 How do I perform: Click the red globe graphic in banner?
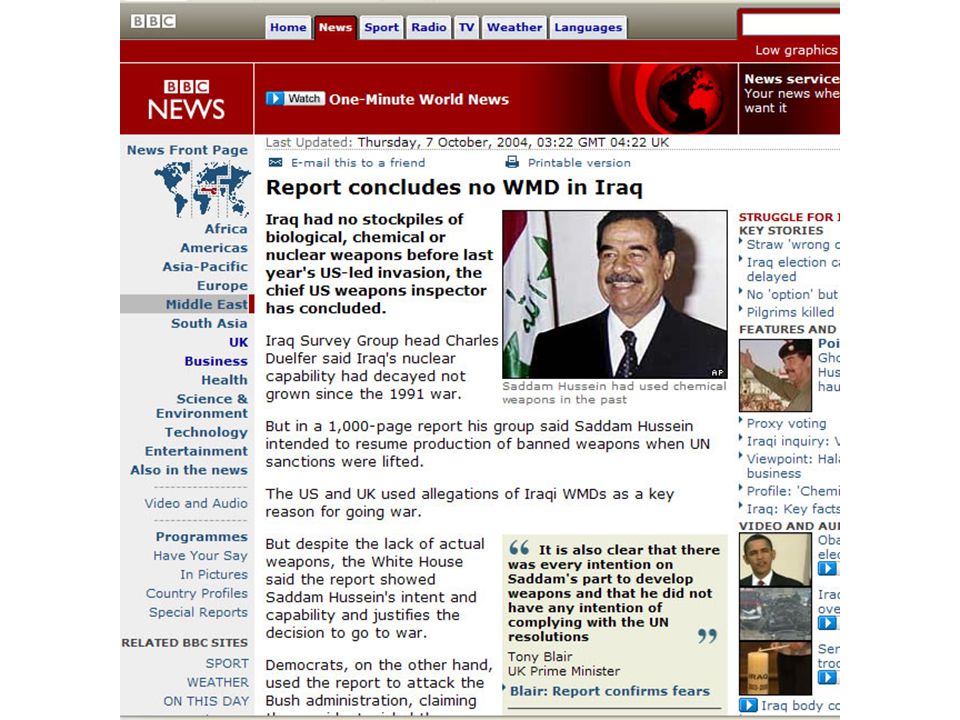[x=689, y=99]
